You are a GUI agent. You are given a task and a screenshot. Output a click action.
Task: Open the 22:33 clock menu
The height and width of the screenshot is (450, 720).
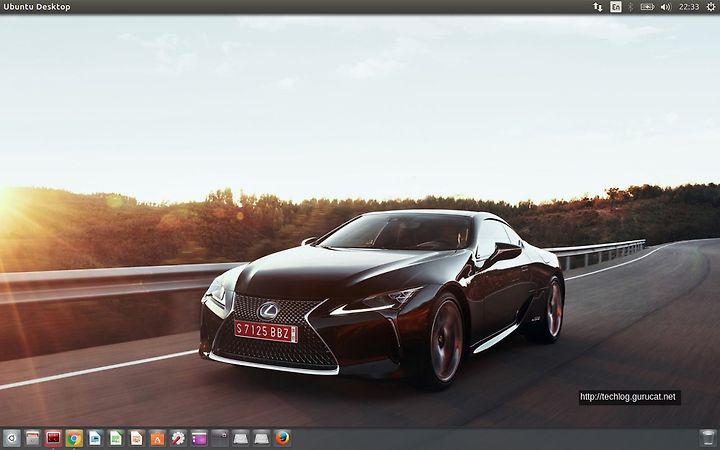689,7
